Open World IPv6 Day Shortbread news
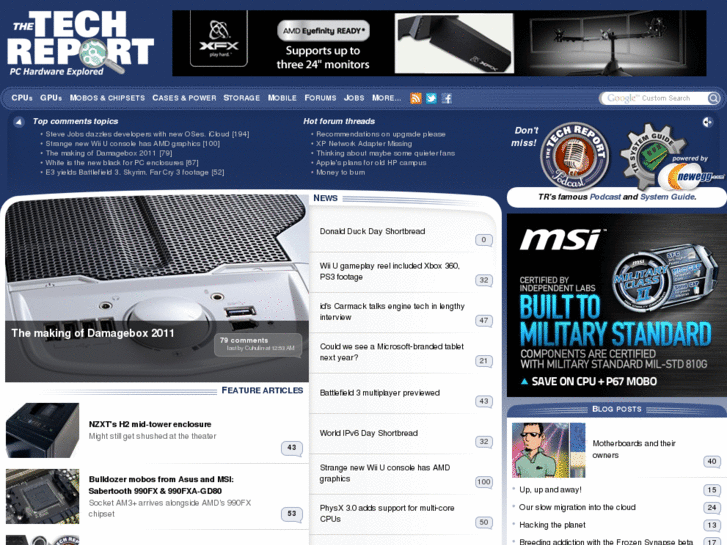 pos(369,433)
